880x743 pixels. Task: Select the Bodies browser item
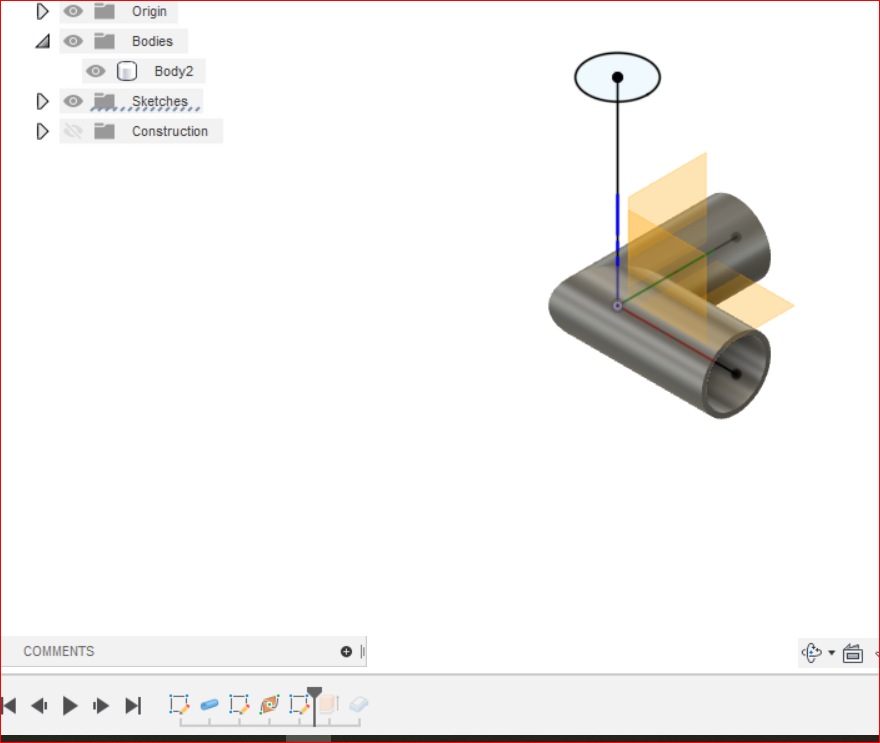tap(152, 41)
